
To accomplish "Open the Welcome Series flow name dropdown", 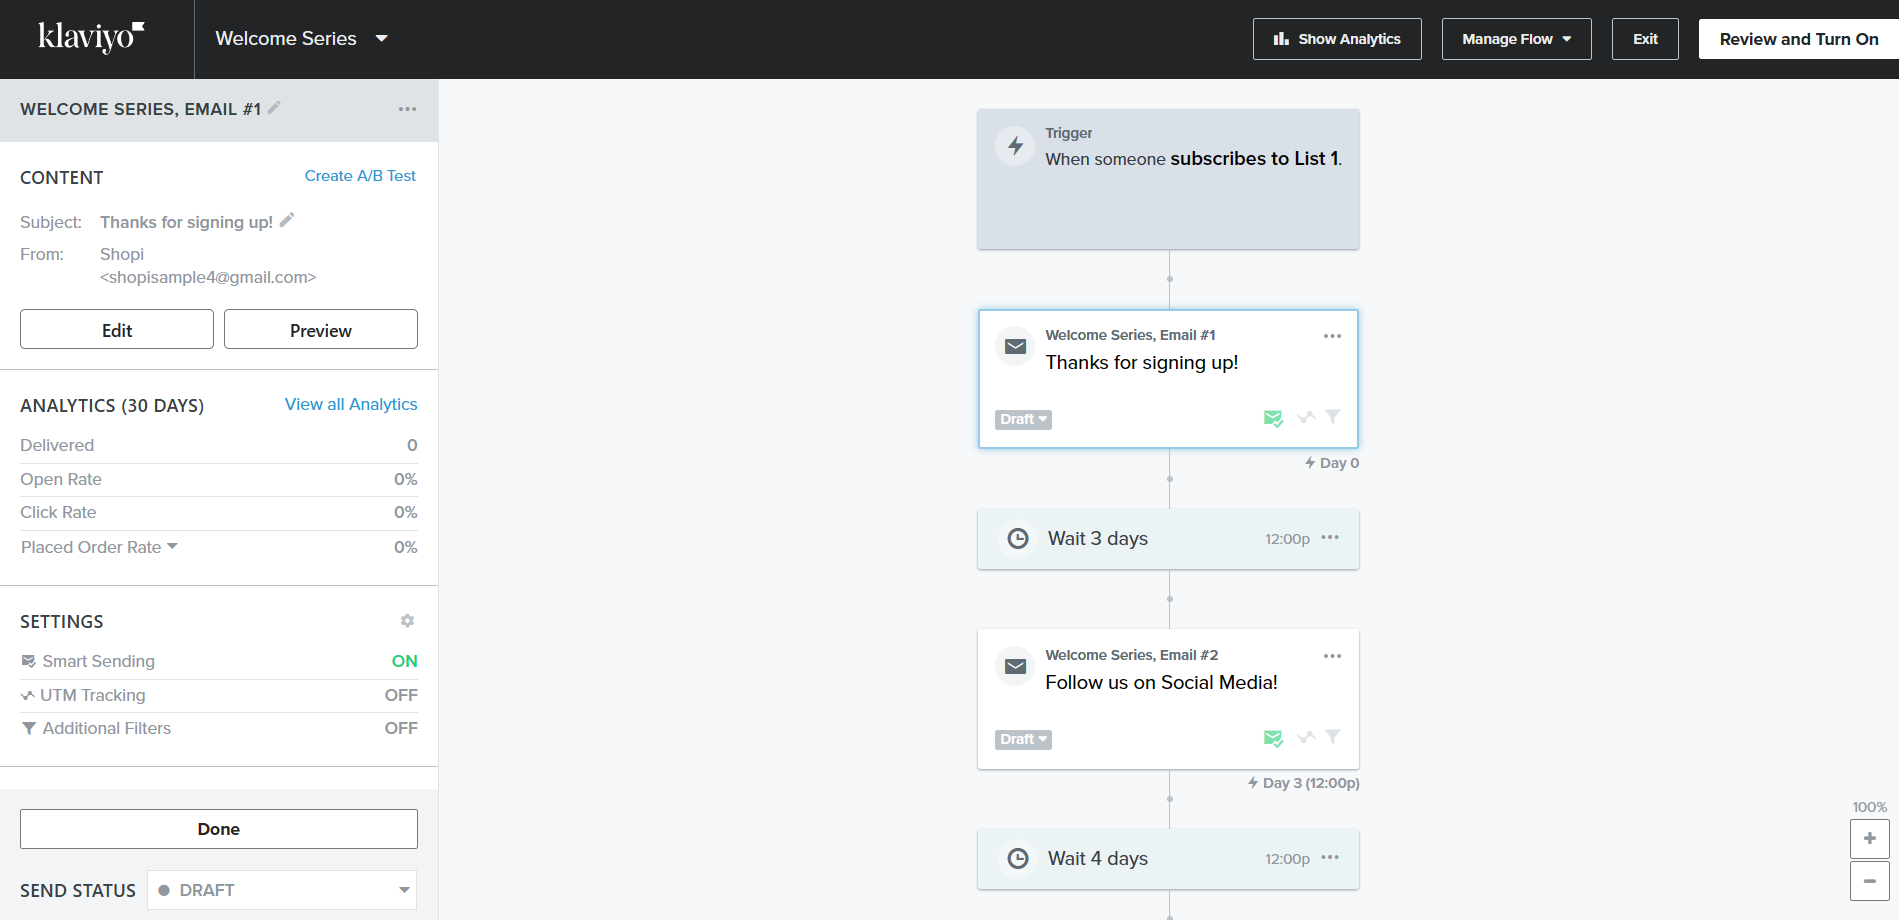I will pyautogui.click(x=301, y=39).
